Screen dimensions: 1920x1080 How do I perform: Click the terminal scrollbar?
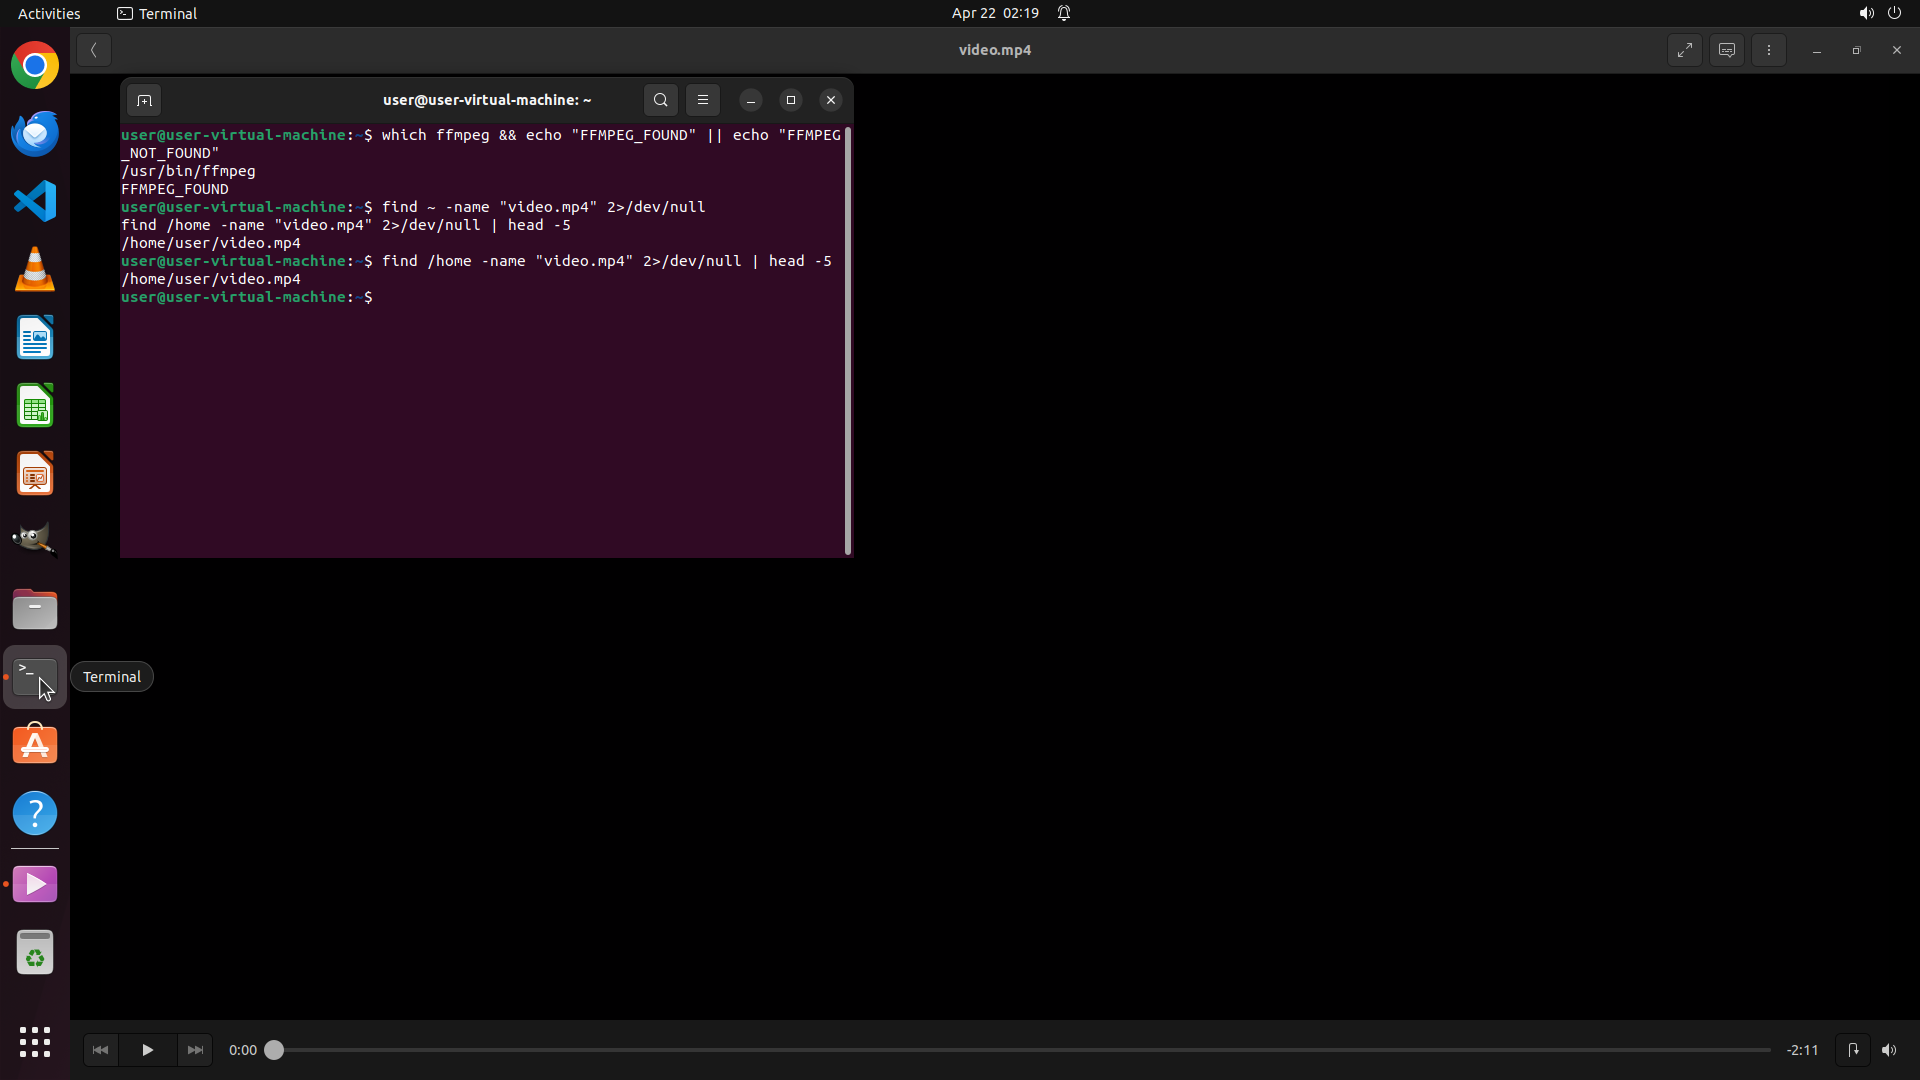(x=848, y=340)
